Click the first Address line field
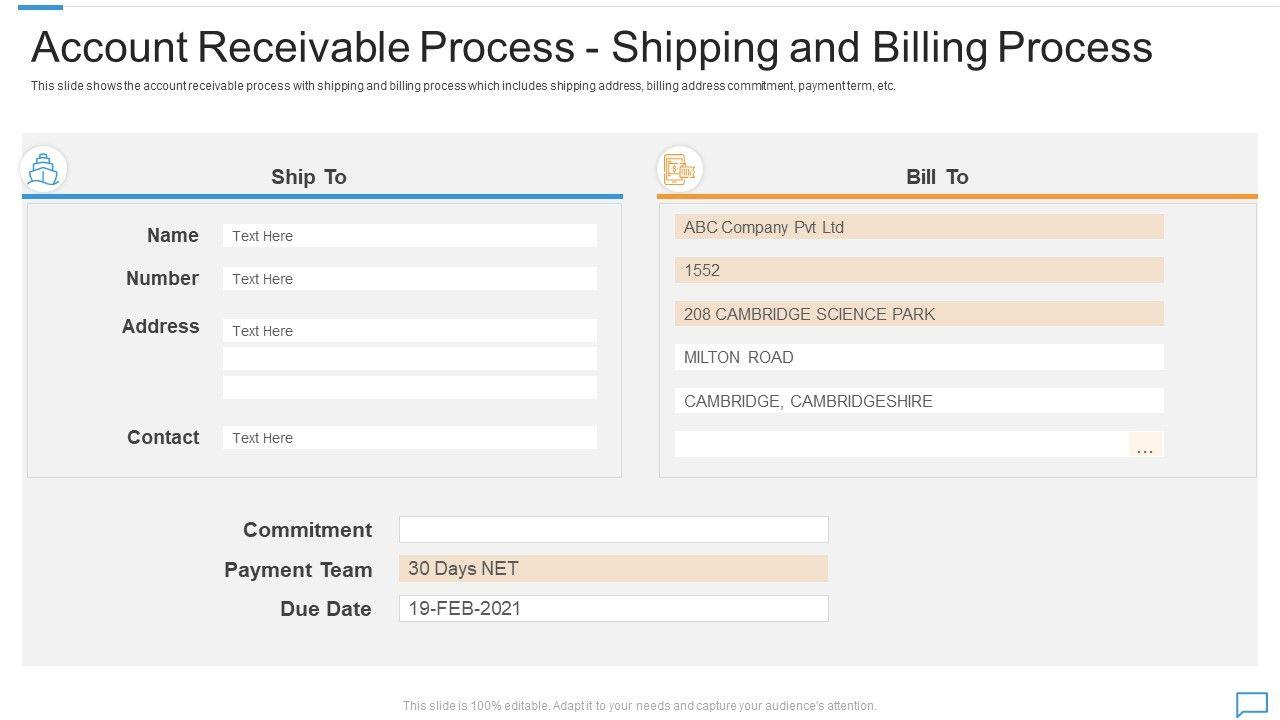The height and width of the screenshot is (720, 1280). click(409, 331)
